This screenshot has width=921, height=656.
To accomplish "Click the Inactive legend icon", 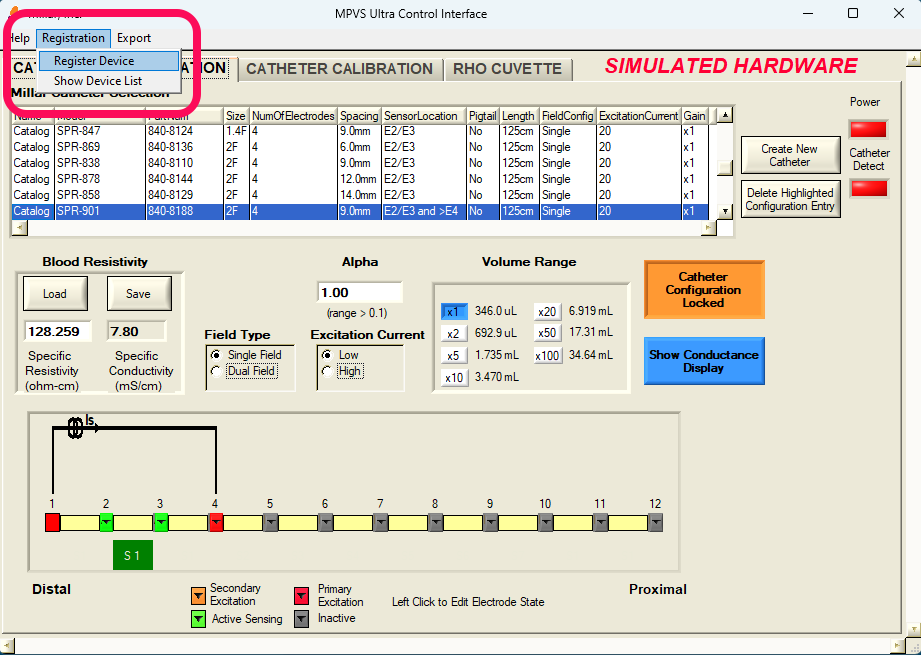I will 301,618.
